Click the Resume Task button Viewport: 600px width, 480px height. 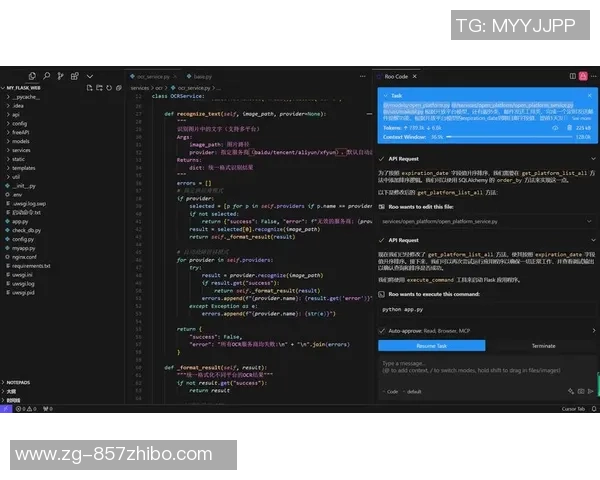[432, 345]
